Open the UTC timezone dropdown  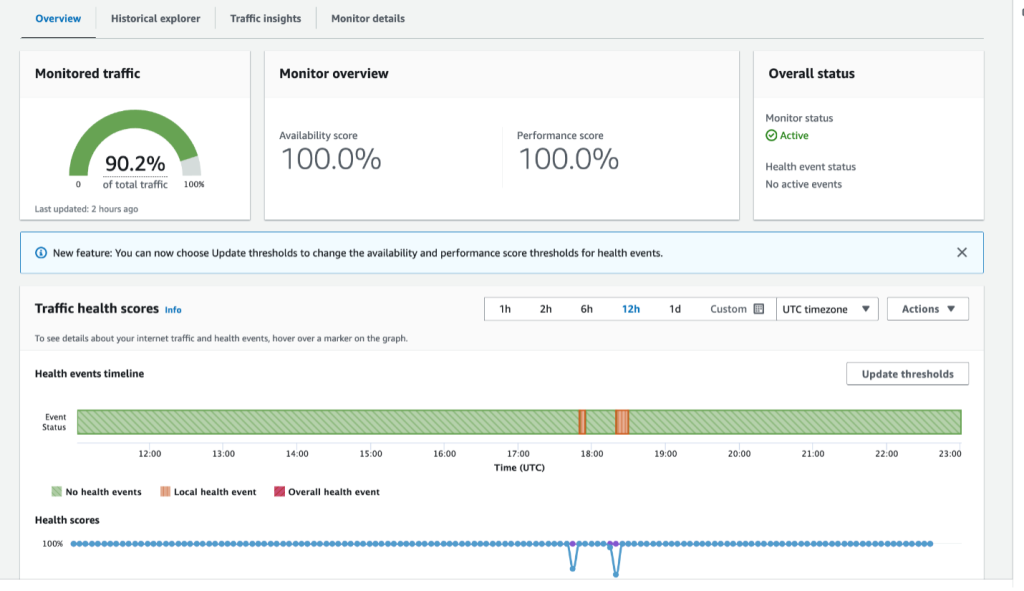[827, 309]
